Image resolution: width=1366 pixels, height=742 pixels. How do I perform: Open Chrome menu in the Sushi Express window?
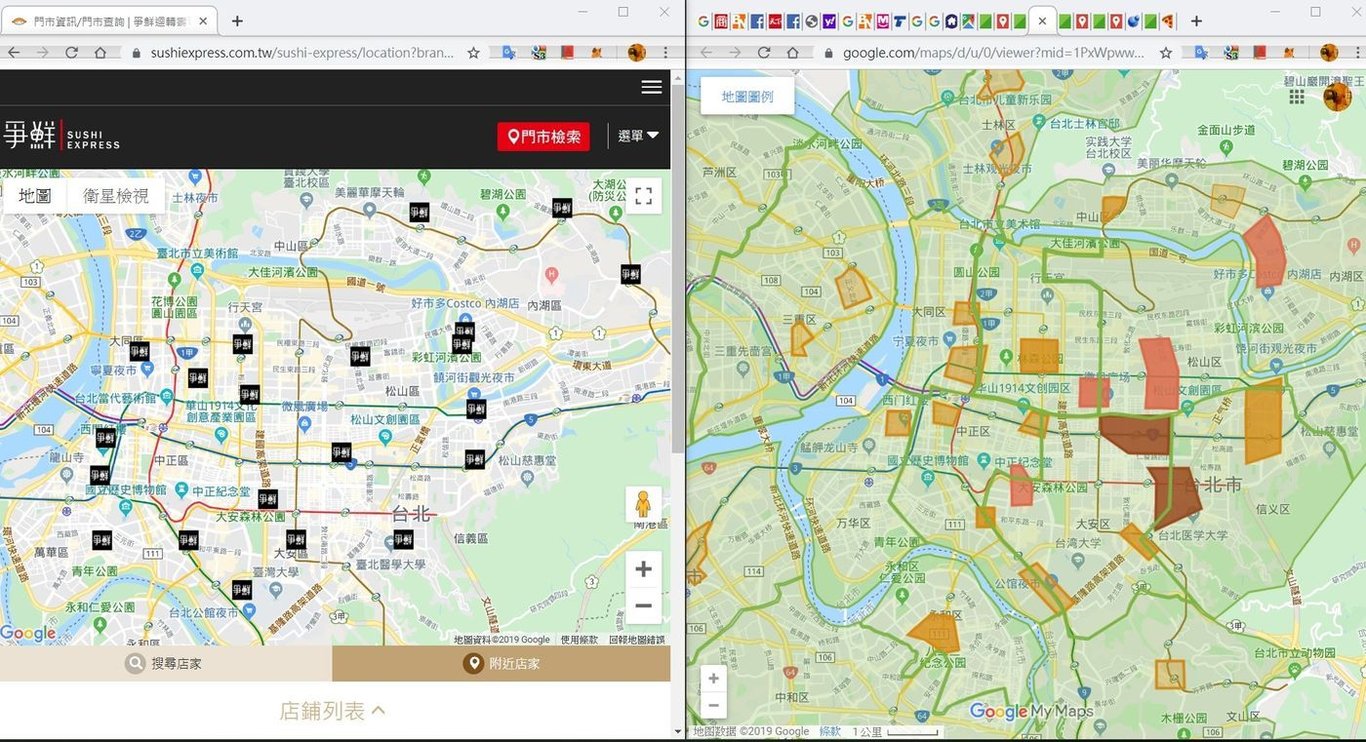(665, 52)
